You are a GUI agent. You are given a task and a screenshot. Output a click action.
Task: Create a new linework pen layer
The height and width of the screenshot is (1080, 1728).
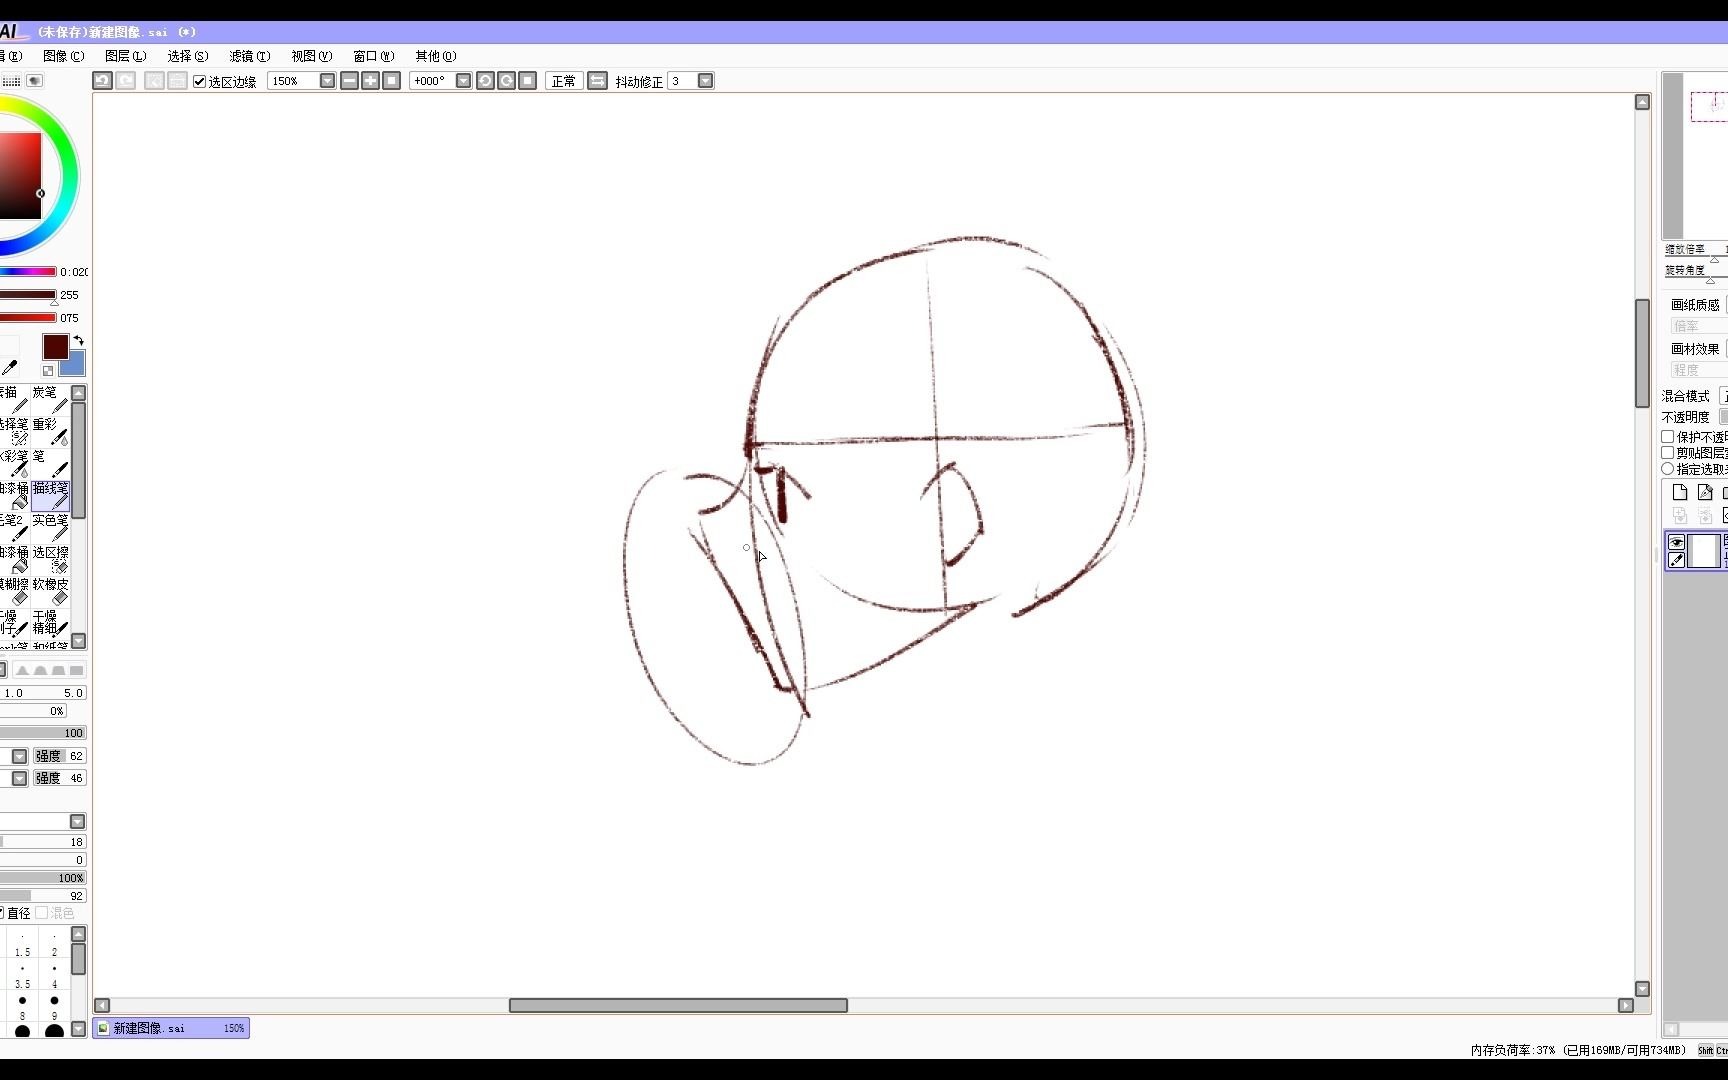pos(1705,492)
